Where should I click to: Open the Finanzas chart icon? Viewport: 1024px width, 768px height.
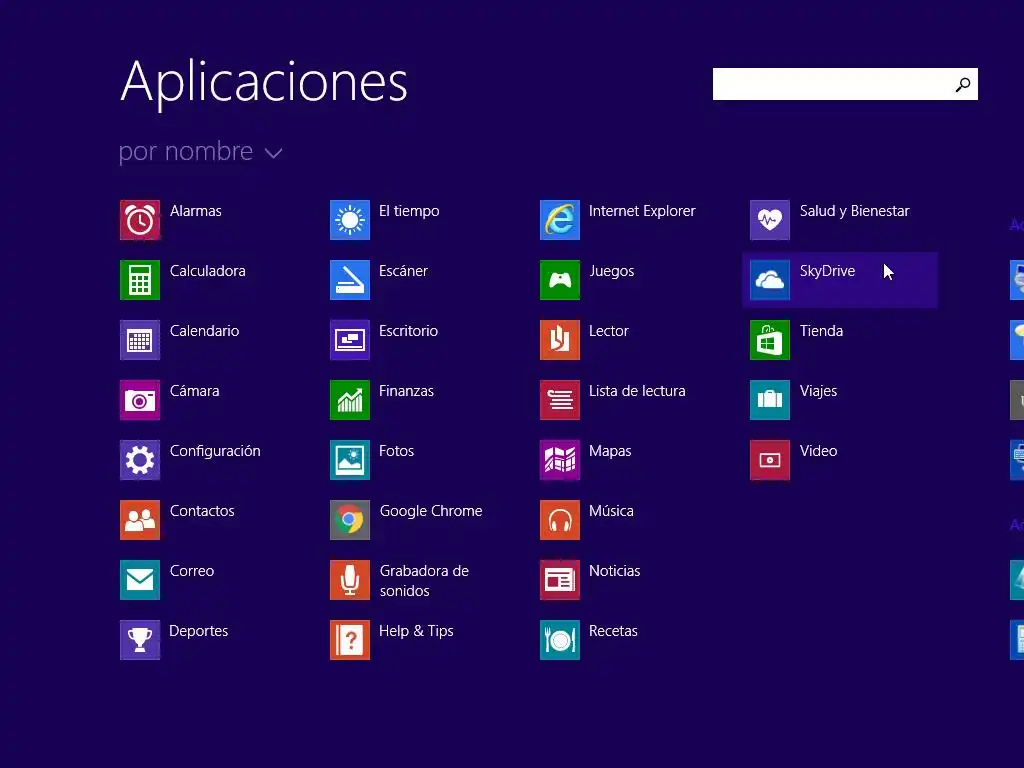pyautogui.click(x=350, y=400)
